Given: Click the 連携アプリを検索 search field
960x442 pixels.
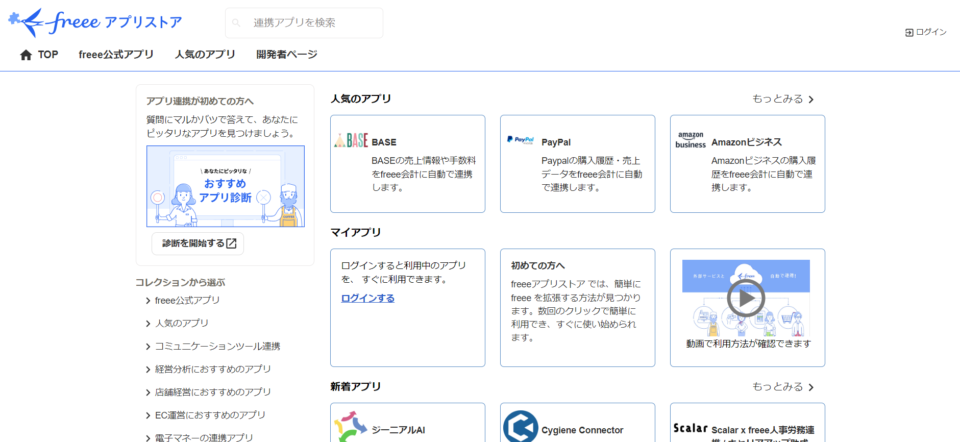Looking at the screenshot, I should [x=304, y=23].
